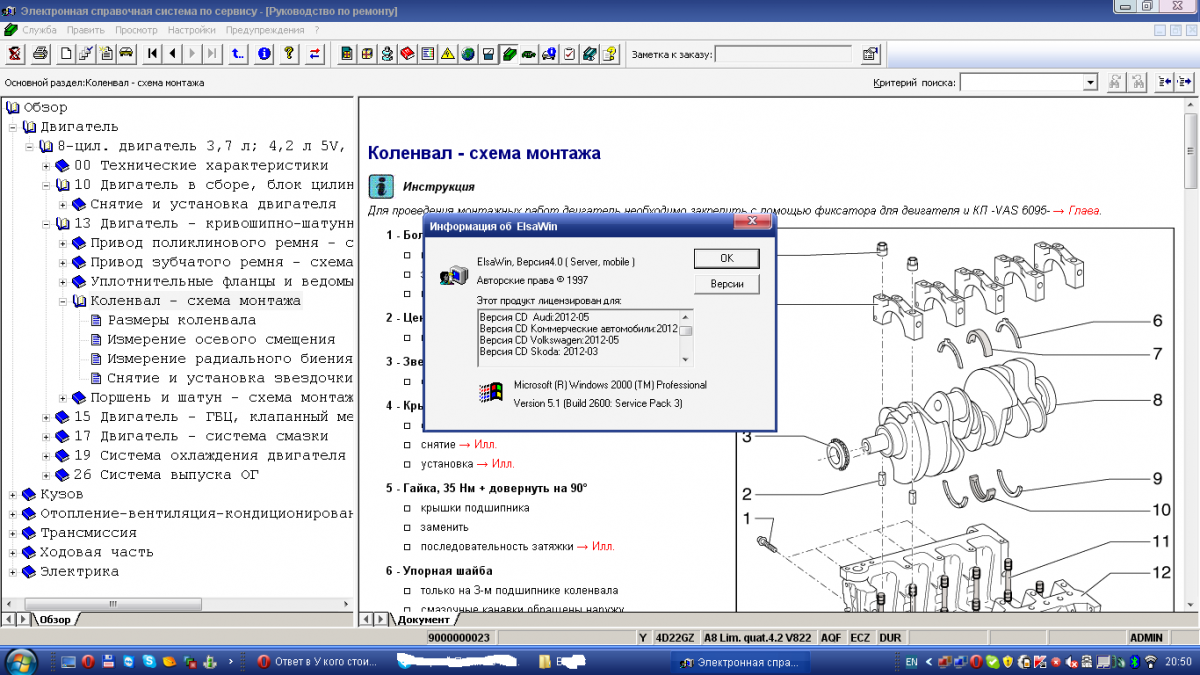This screenshot has width=1200, height=675.
Task: Click the blue info circle toolbar icon
Action: coord(264,53)
